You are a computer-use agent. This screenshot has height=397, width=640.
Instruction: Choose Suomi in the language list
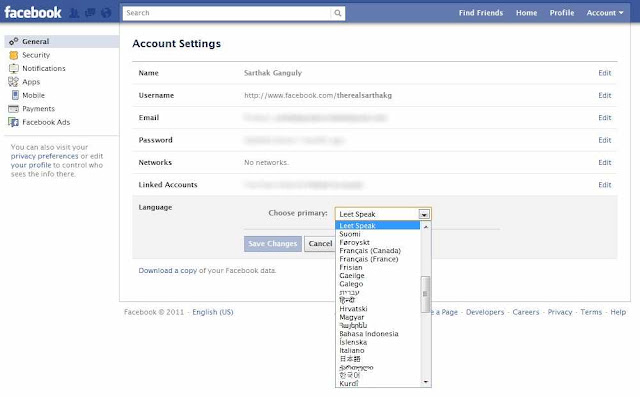(x=378, y=234)
